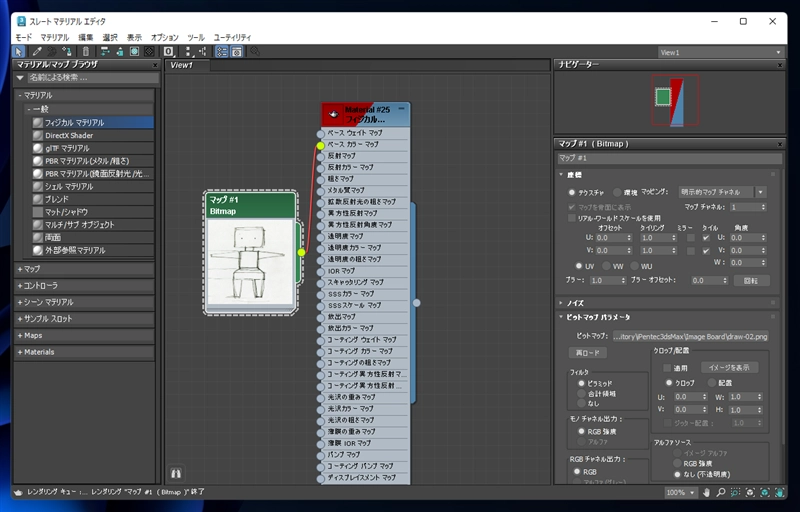Click Bitmap node sketch thumbnail
Screen dimensions: 800x512
(x=251, y=262)
